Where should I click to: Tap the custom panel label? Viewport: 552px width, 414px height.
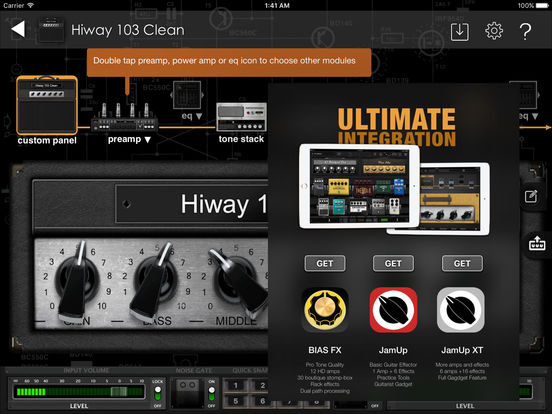(x=47, y=140)
